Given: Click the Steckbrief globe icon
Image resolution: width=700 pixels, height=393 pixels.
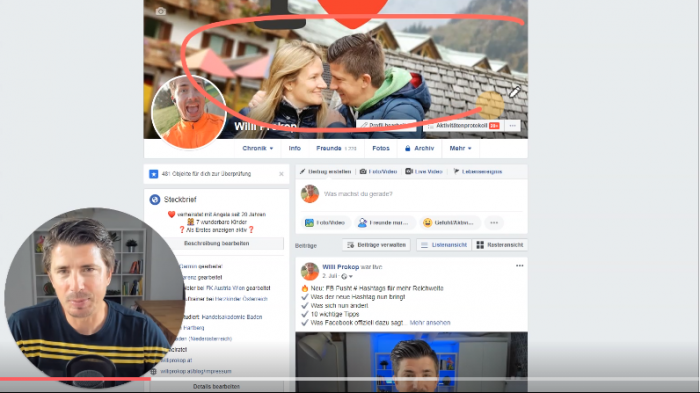Looking at the screenshot, I should 155,200.
